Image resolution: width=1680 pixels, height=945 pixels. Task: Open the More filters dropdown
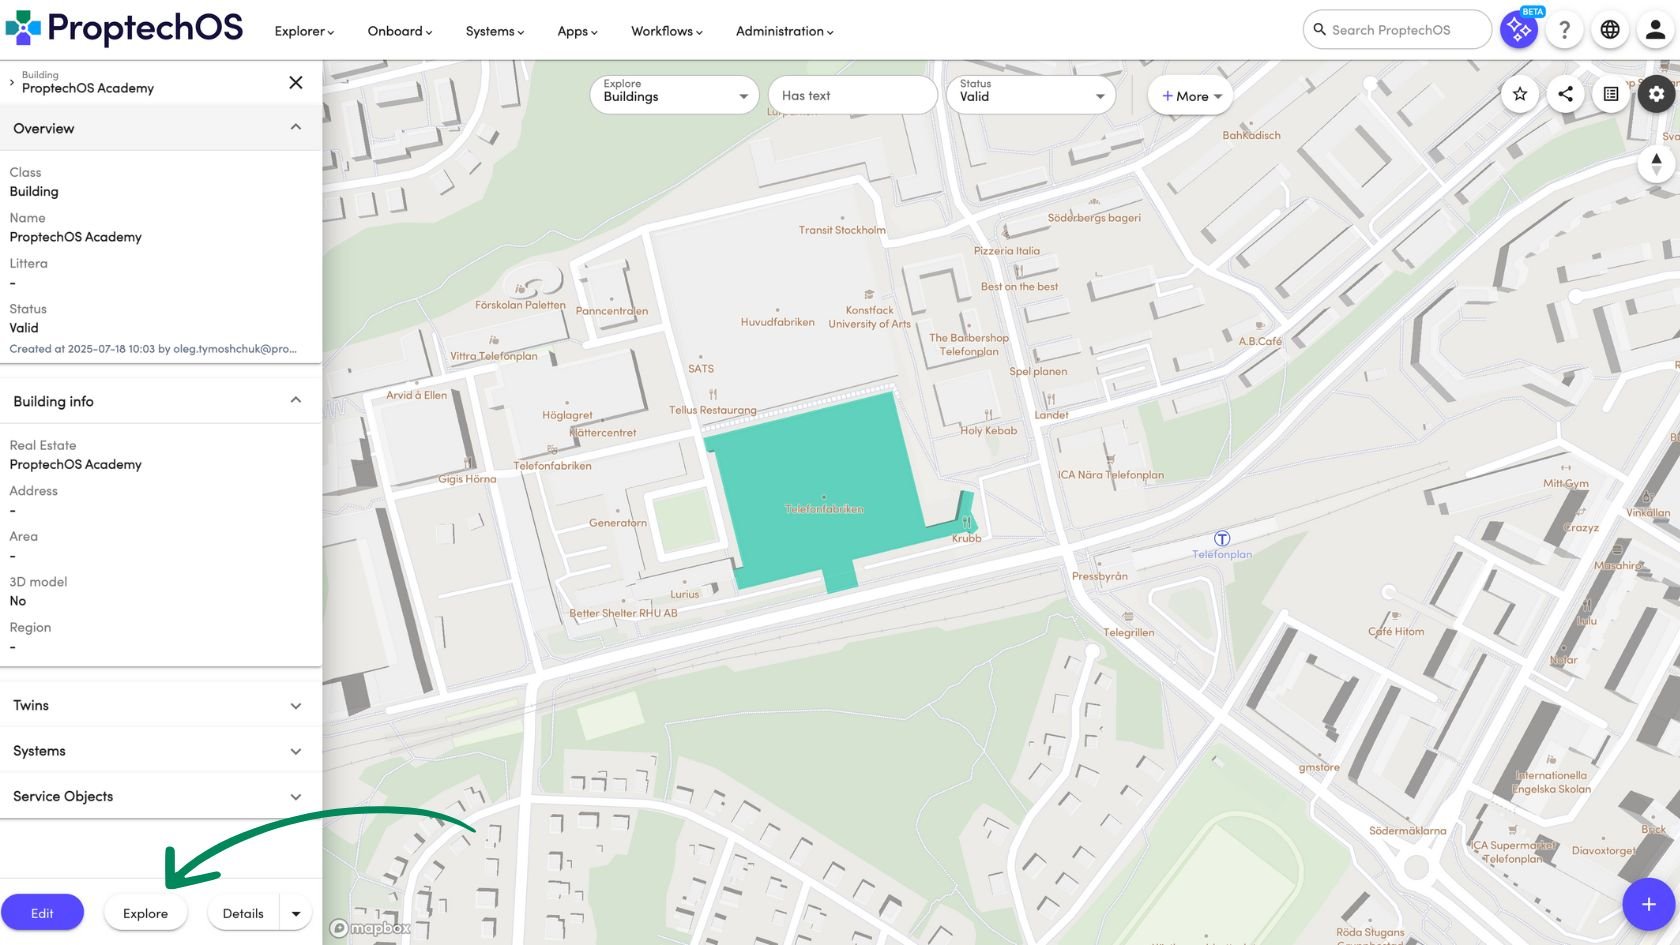coord(1191,96)
